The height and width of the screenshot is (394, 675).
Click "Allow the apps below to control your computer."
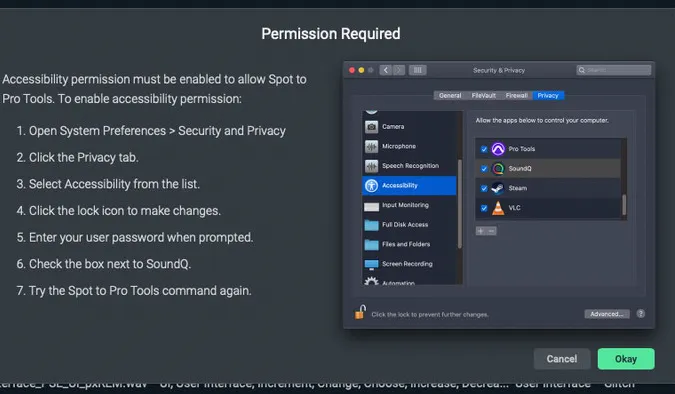click(x=542, y=121)
